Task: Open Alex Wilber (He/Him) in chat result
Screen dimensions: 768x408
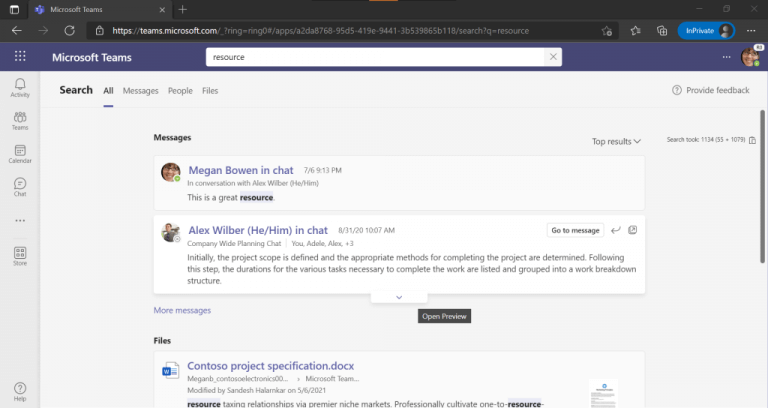Action: (258, 230)
